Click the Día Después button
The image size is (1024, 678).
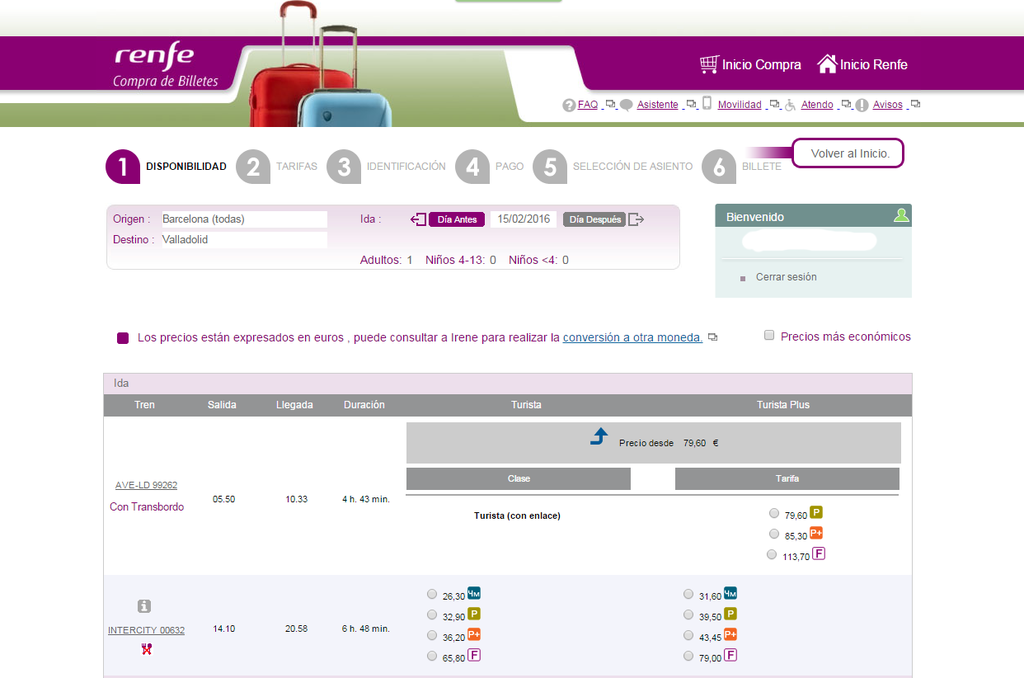click(594, 219)
